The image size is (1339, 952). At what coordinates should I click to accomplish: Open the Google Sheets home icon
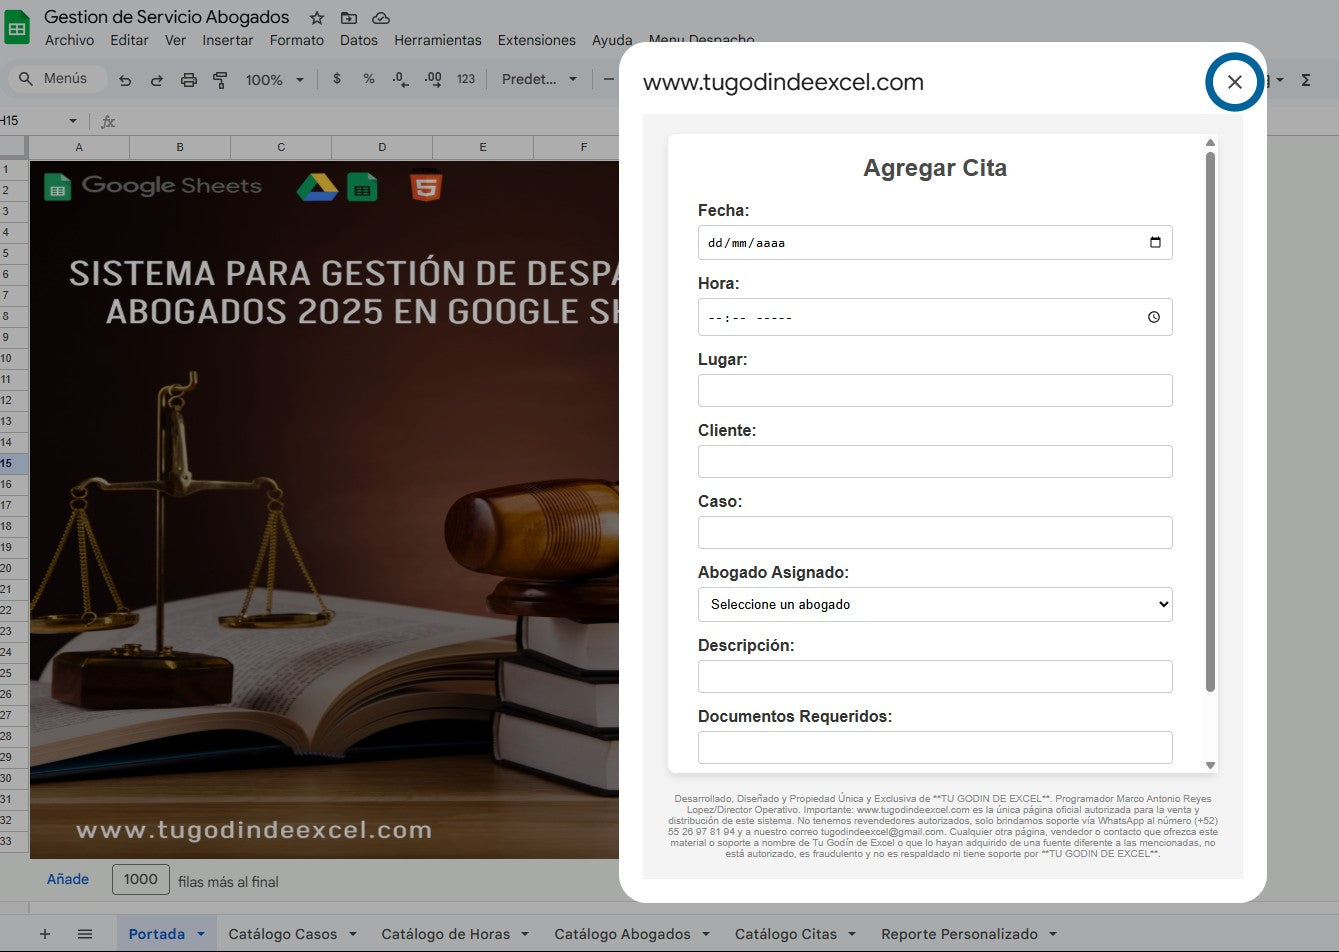[18, 27]
